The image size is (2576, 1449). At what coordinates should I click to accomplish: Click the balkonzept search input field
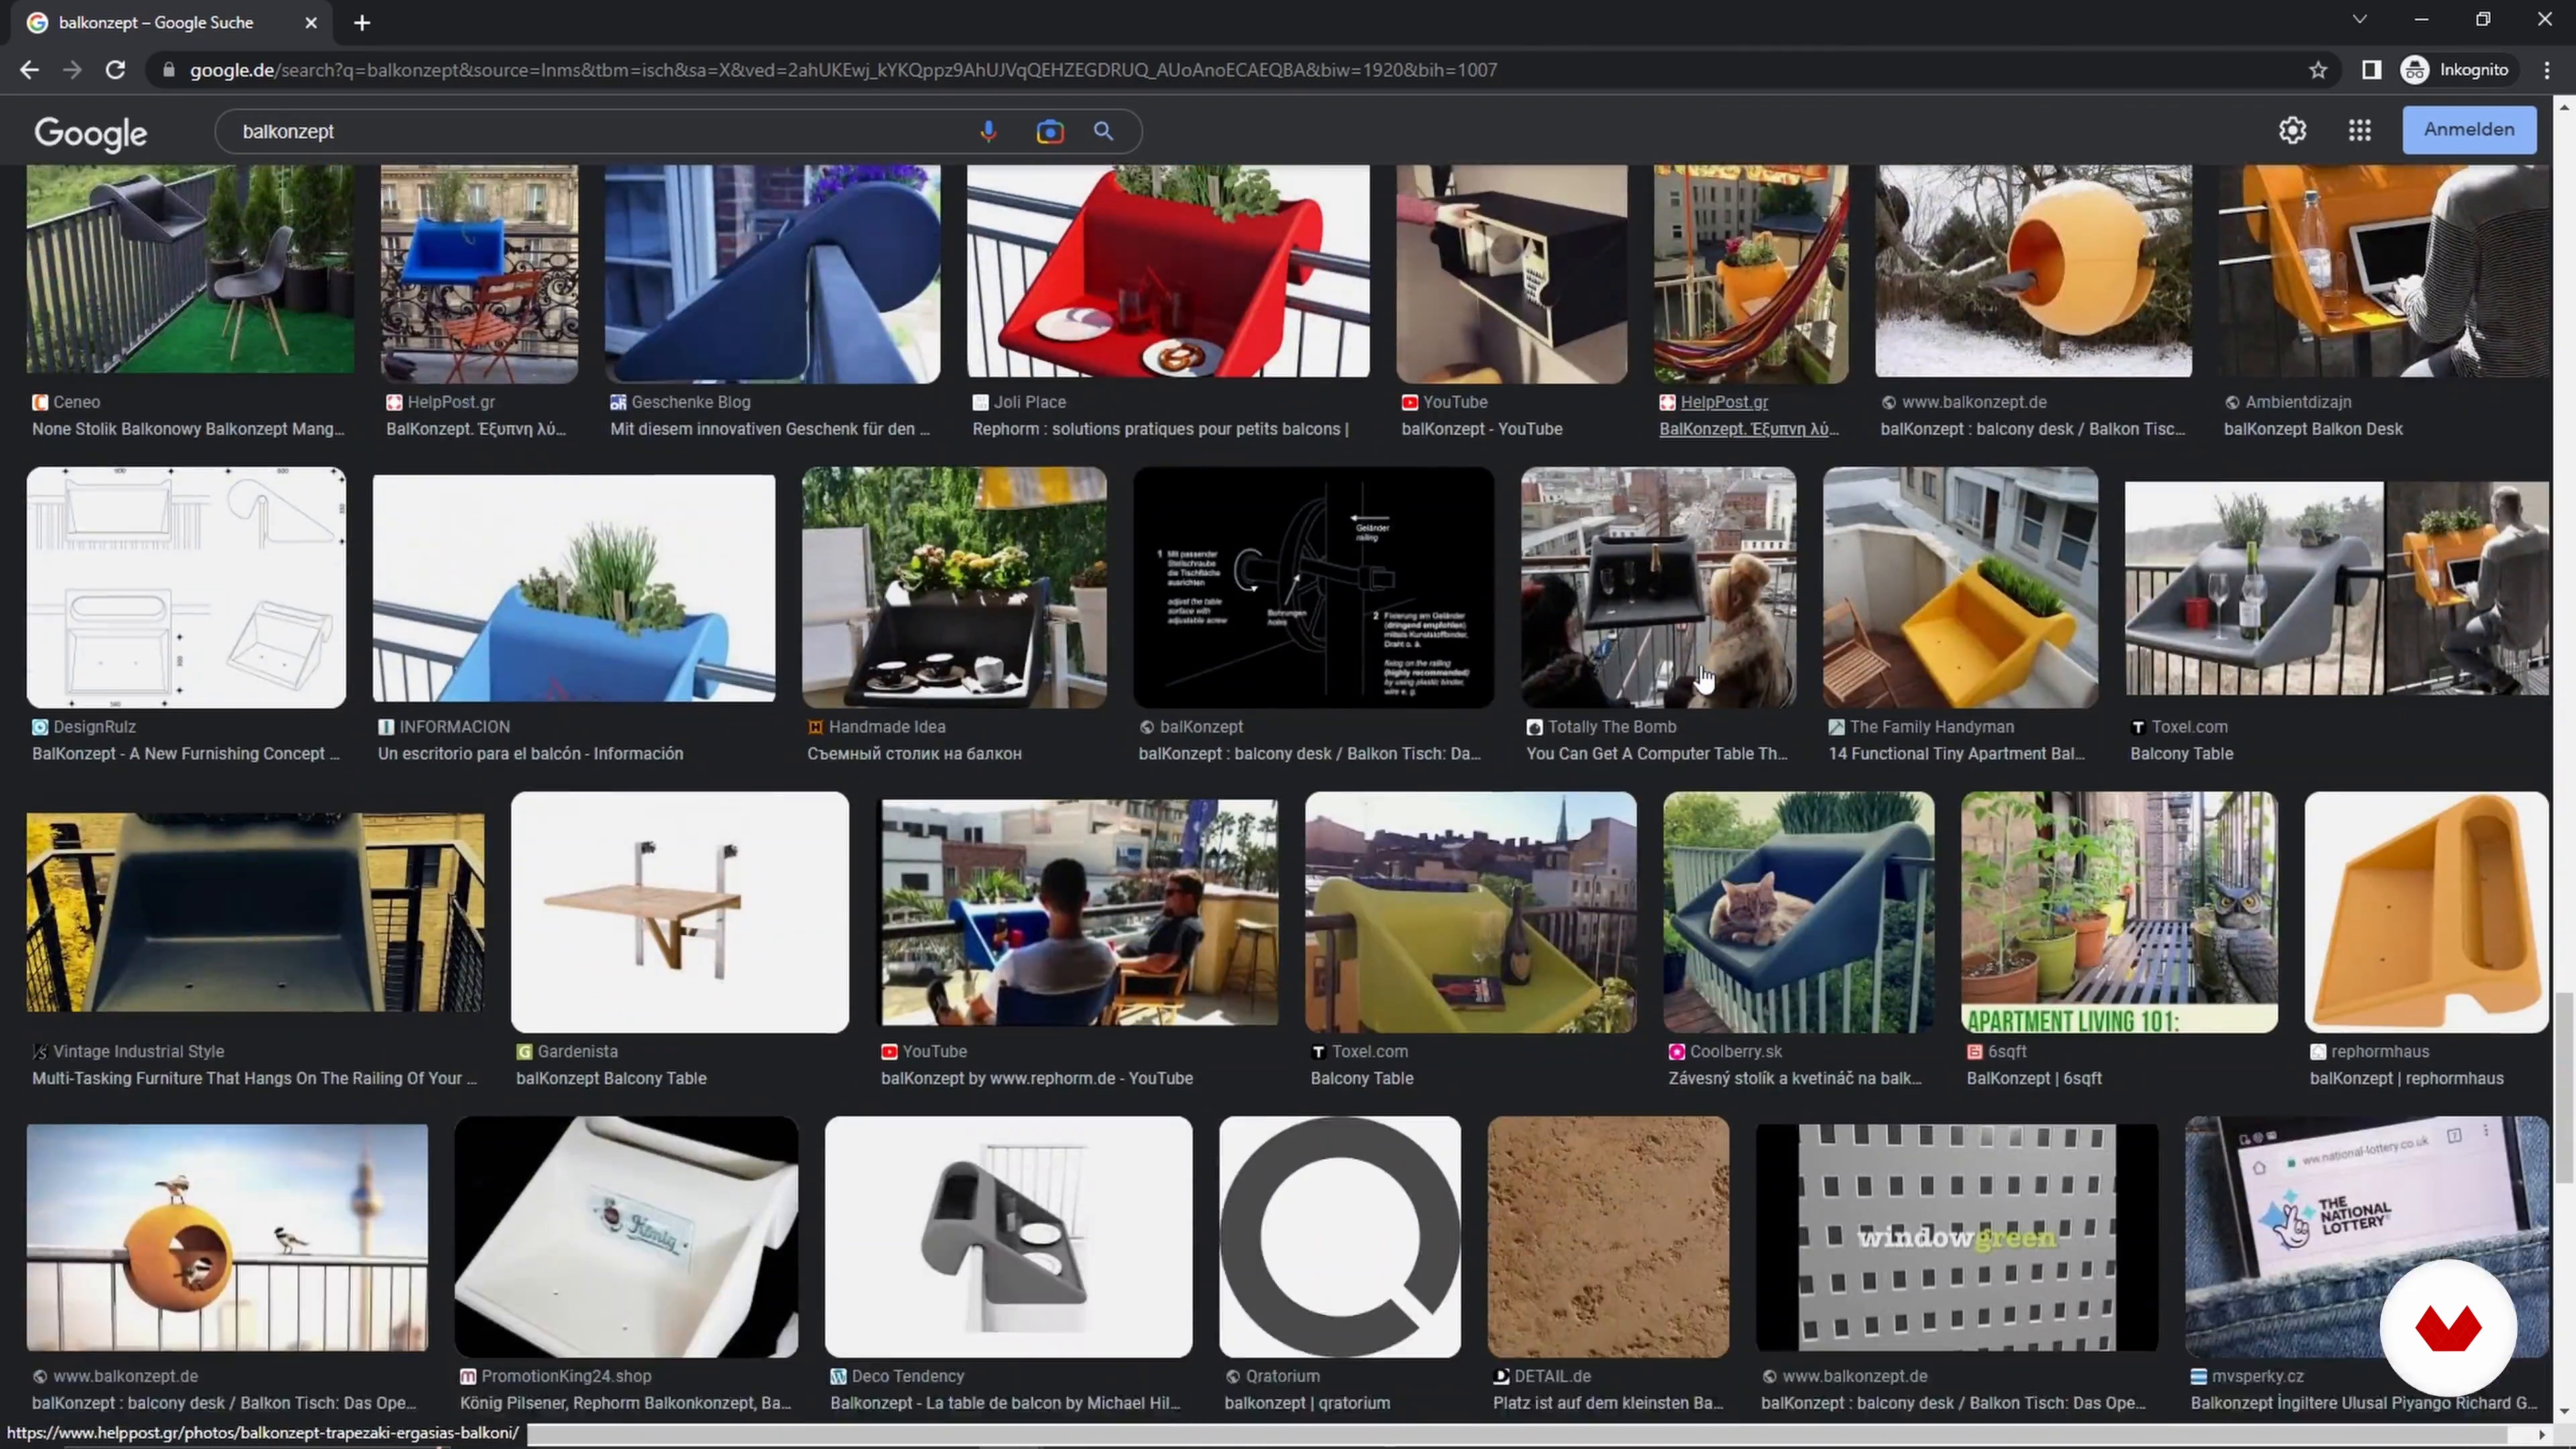pos(600,131)
